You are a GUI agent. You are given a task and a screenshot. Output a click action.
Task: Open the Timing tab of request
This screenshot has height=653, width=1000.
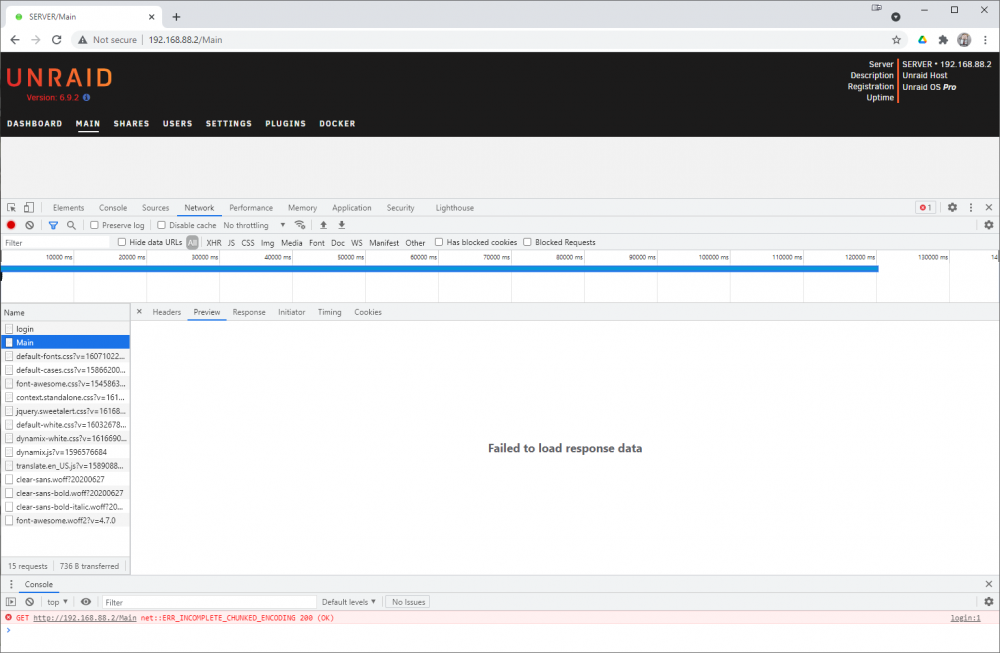tap(330, 312)
